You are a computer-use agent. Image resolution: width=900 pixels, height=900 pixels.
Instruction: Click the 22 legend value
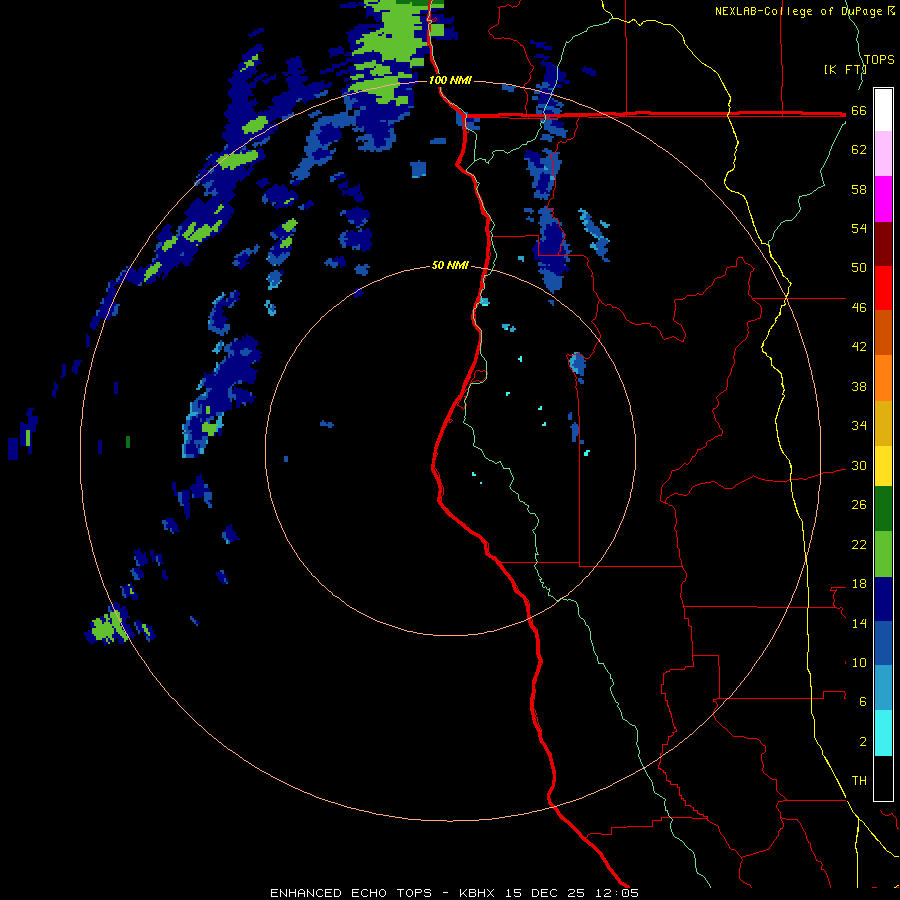pos(859,544)
